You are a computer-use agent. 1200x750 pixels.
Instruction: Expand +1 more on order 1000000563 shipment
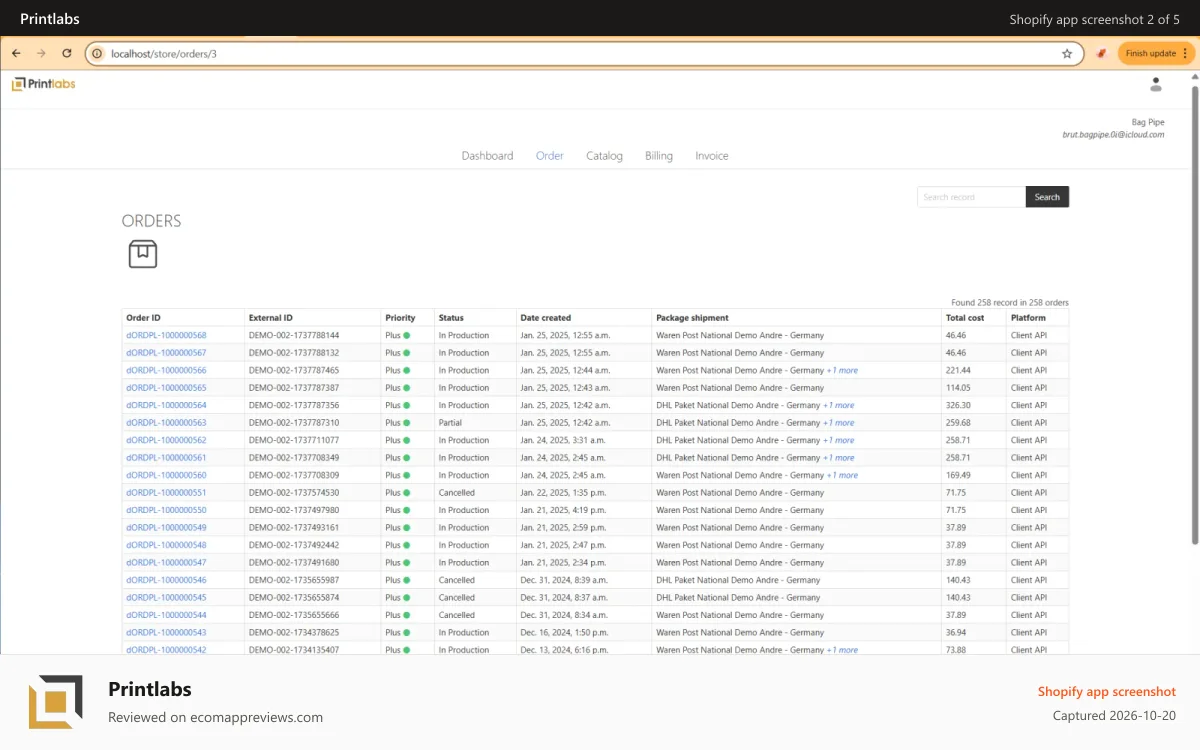[x=839, y=423]
